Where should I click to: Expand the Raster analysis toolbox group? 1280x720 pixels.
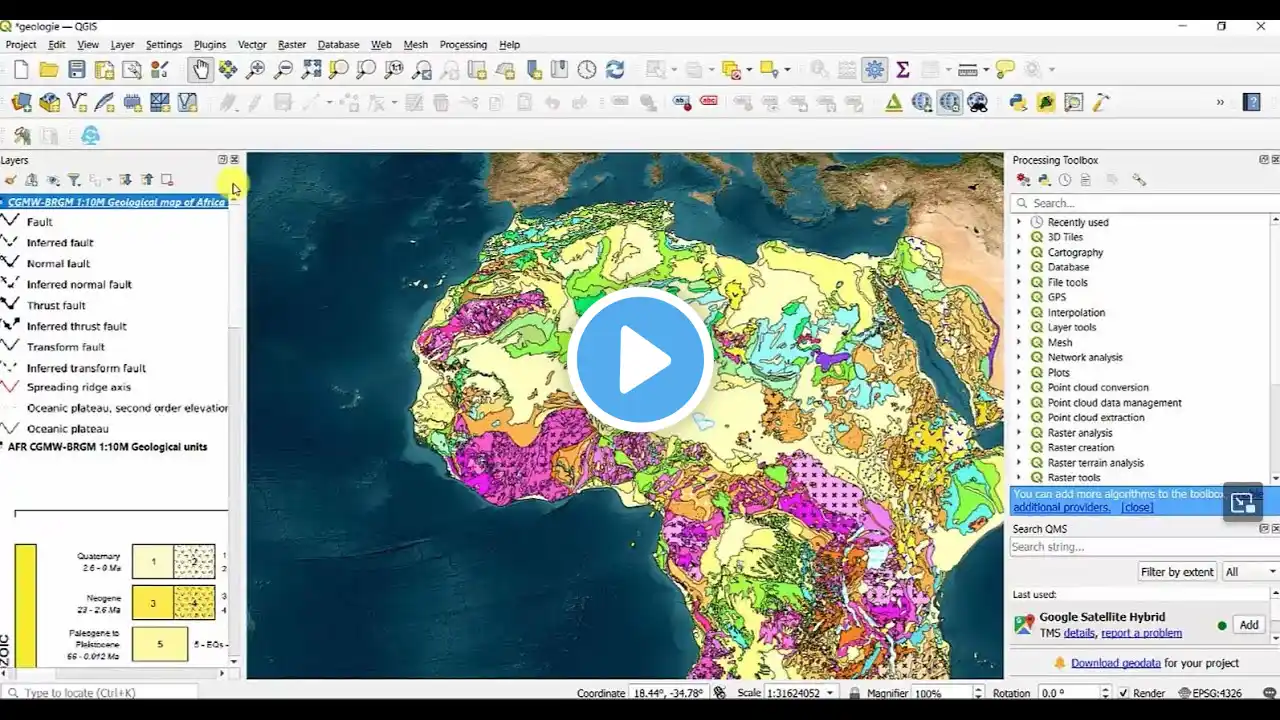1019,433
